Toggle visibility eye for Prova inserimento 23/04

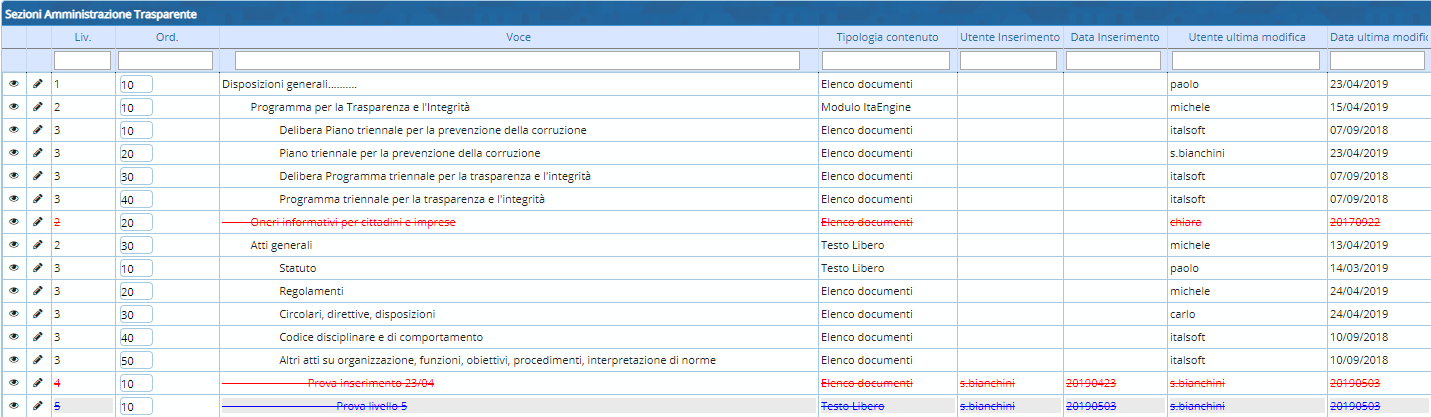[x=14, y=383]
